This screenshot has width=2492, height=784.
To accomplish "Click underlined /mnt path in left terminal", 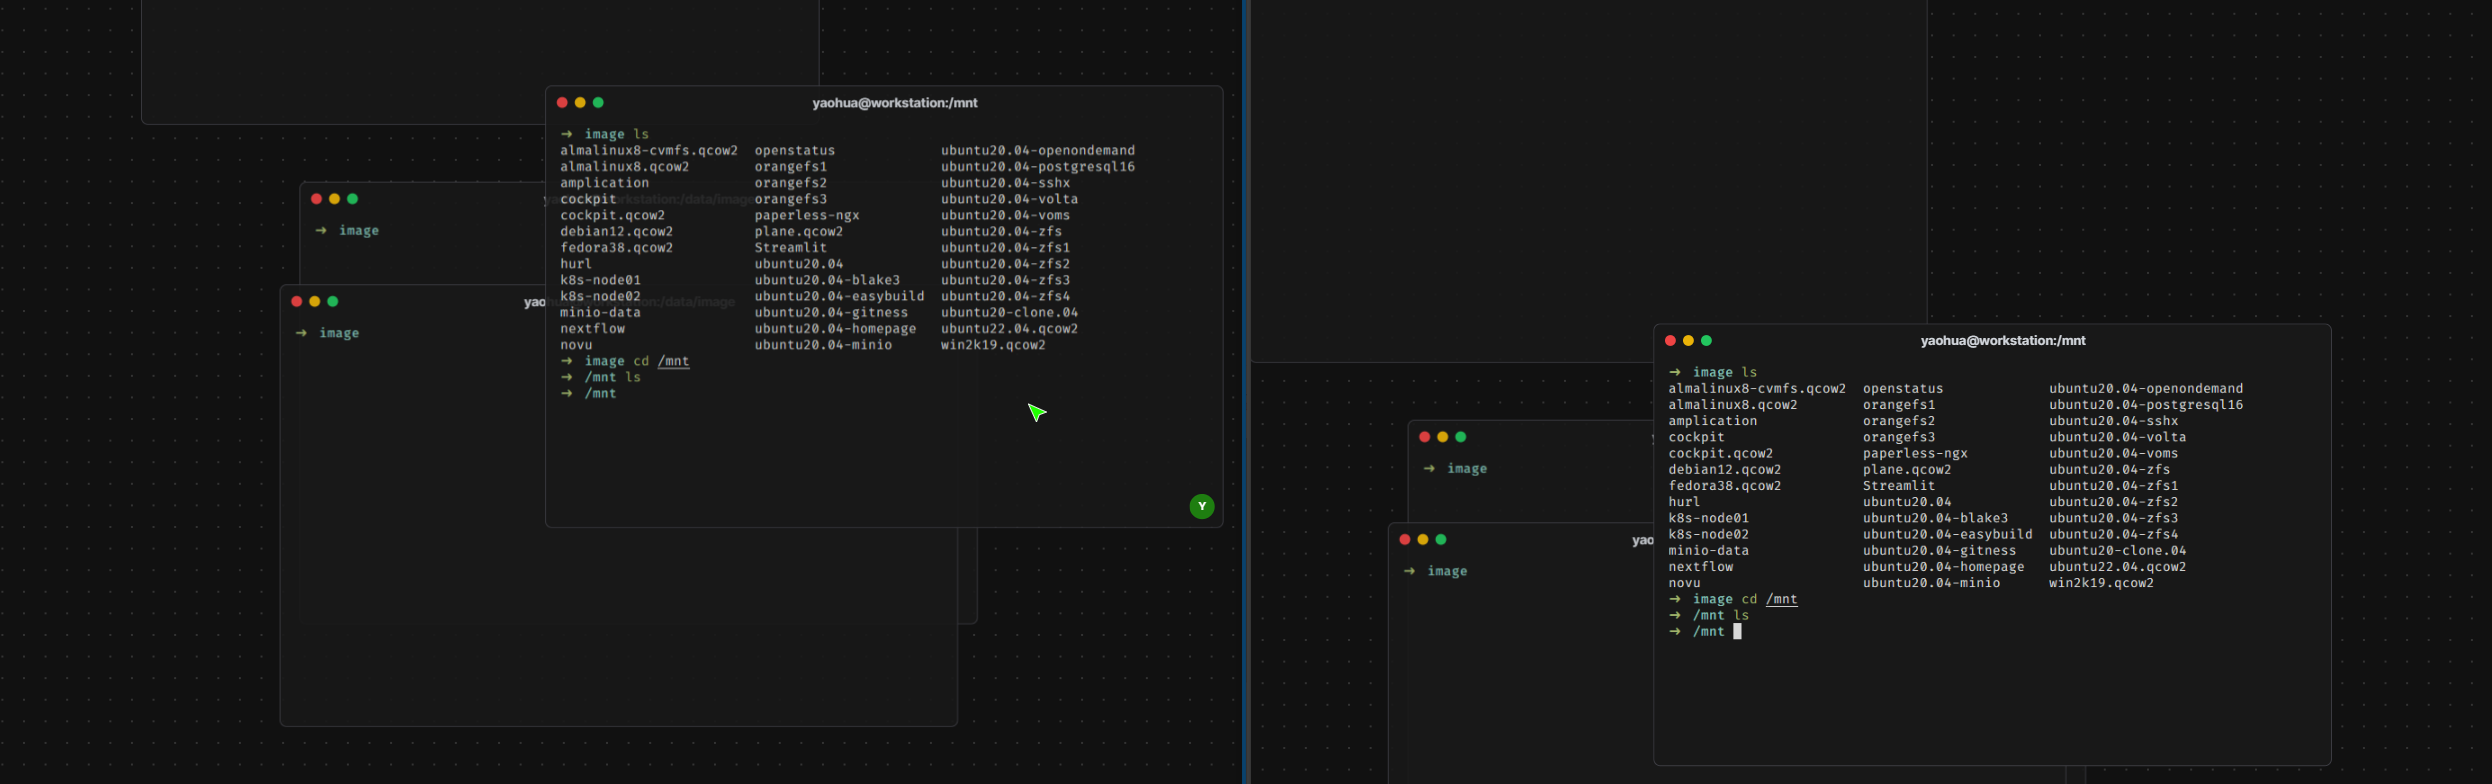I will coord(674,361).
